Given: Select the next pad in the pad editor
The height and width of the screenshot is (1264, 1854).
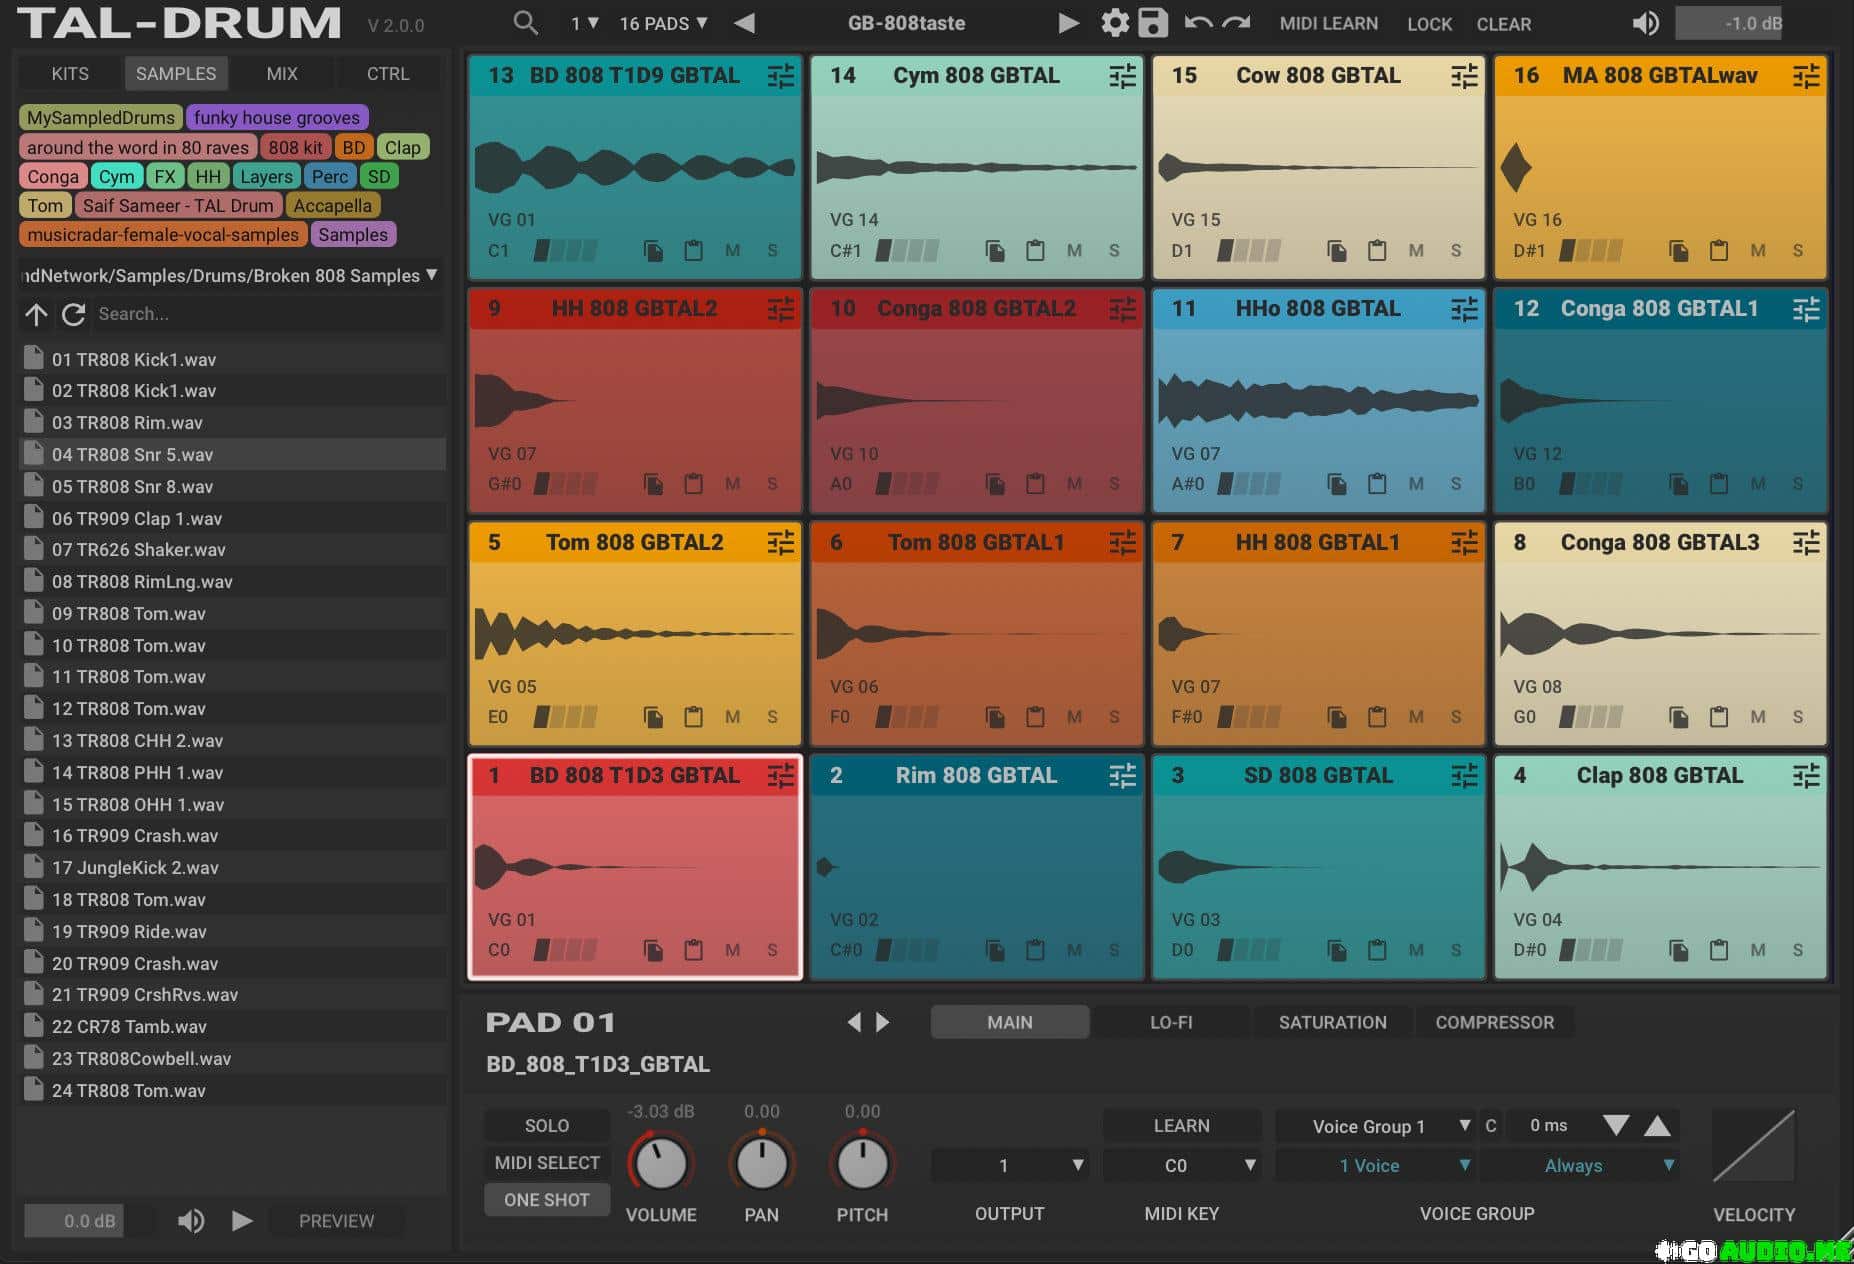Looking at the screenshot, I should pos(882,1022).
